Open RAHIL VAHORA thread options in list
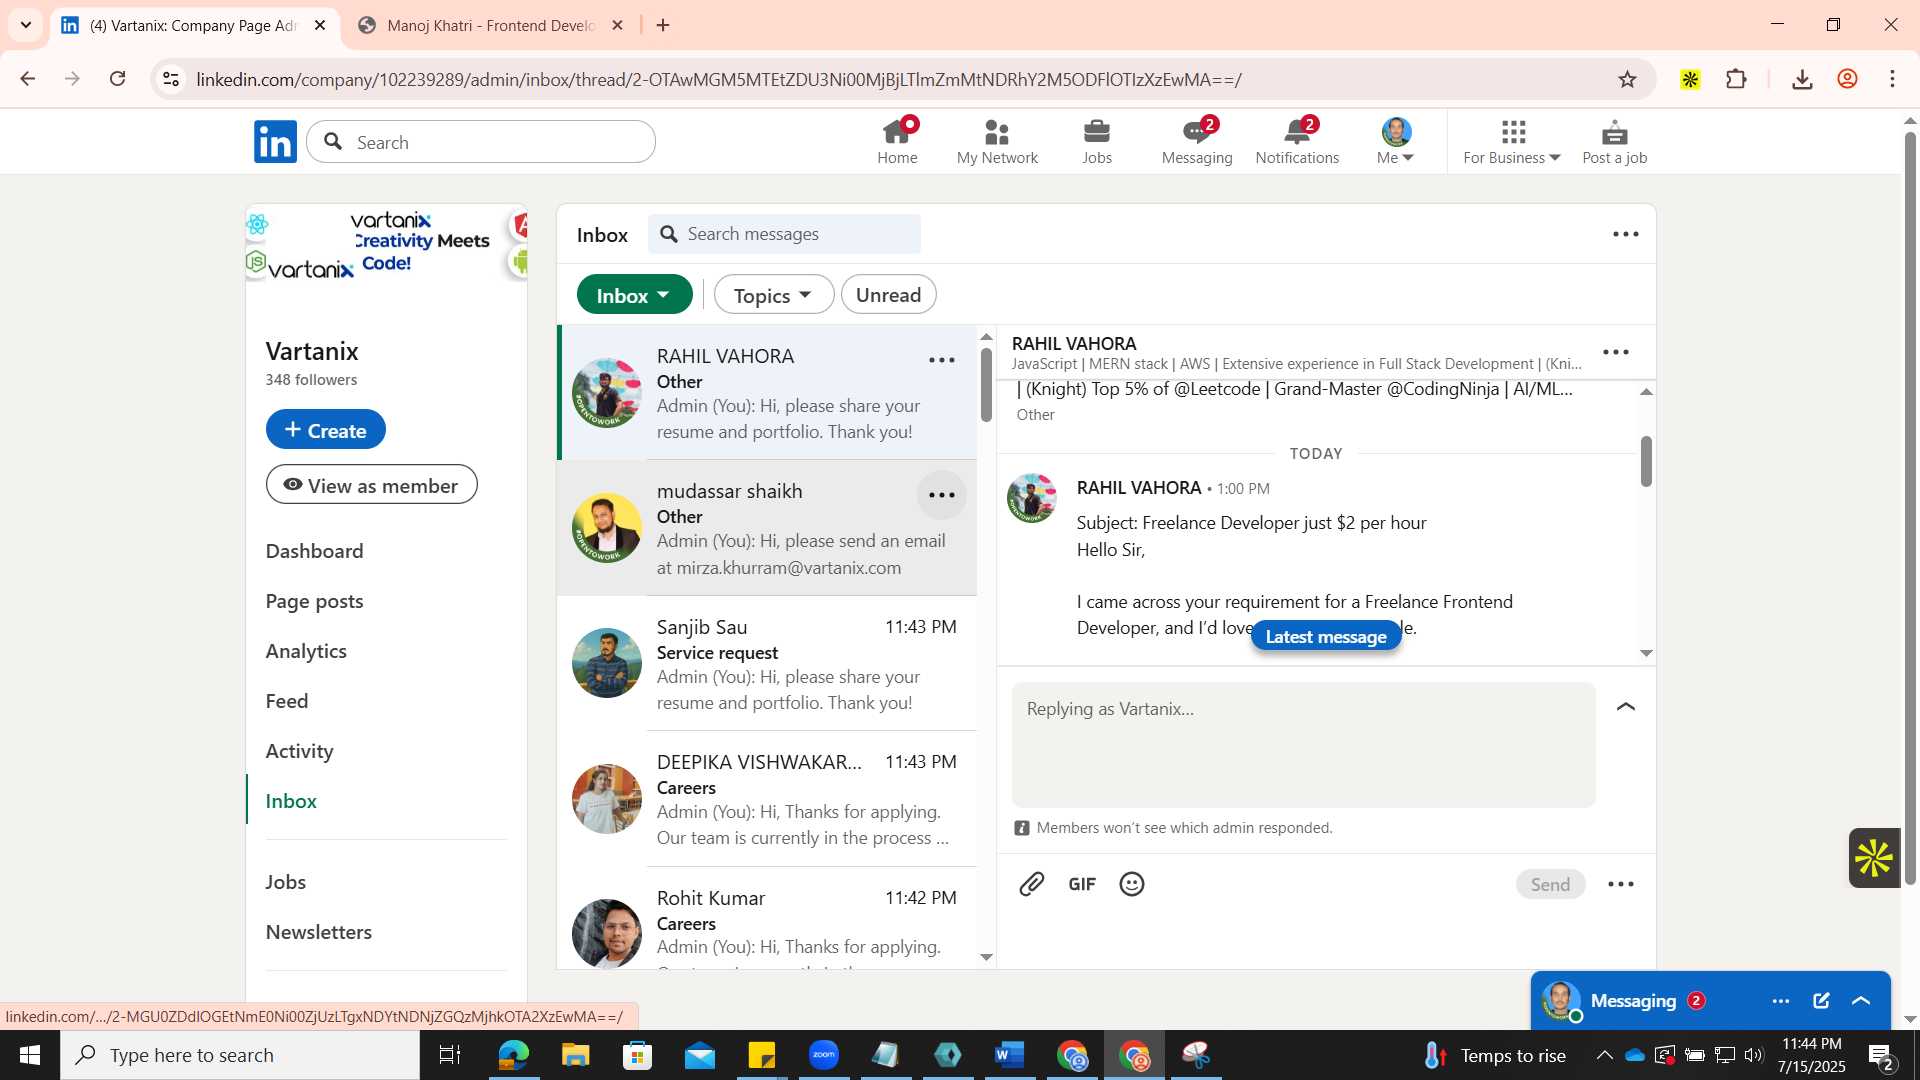1920x1080 pixels. [x=942, y=360]
